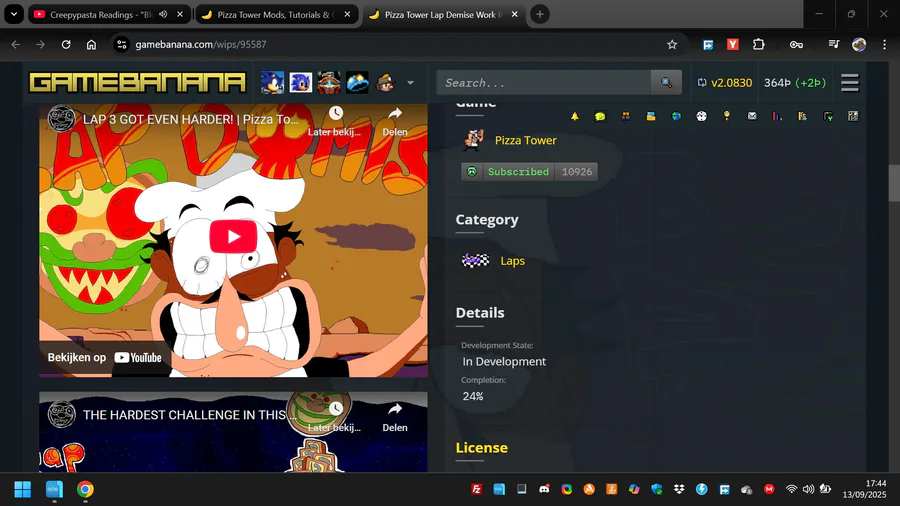The height and width of the screenshot is (506, 900).
Task: Go to browser home page
Action: pyautogui.click(x=91, y=44)
